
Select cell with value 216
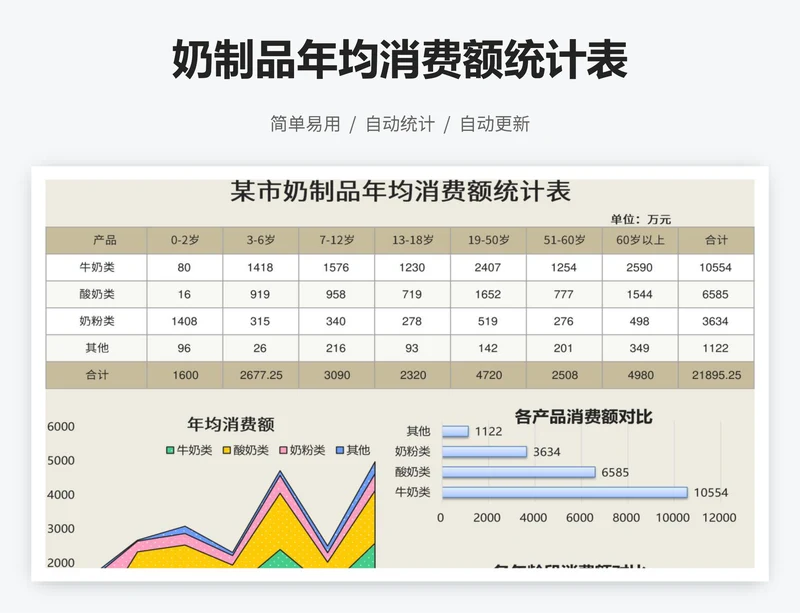click(337, 348)
